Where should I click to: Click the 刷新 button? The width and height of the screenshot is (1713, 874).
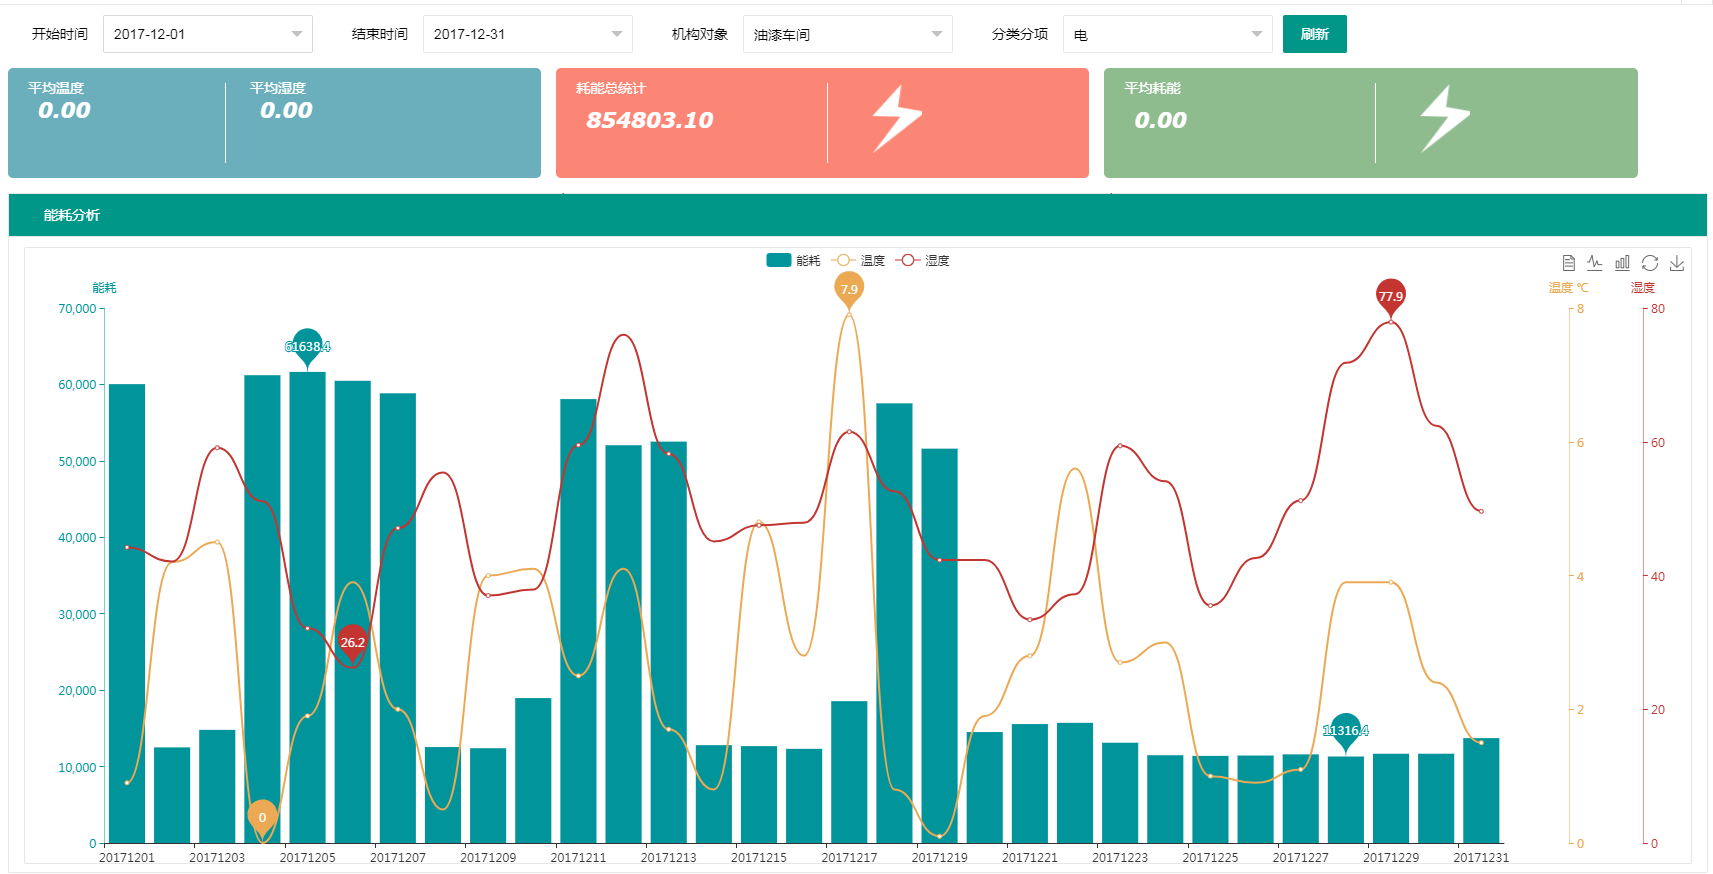[1314, 34]
